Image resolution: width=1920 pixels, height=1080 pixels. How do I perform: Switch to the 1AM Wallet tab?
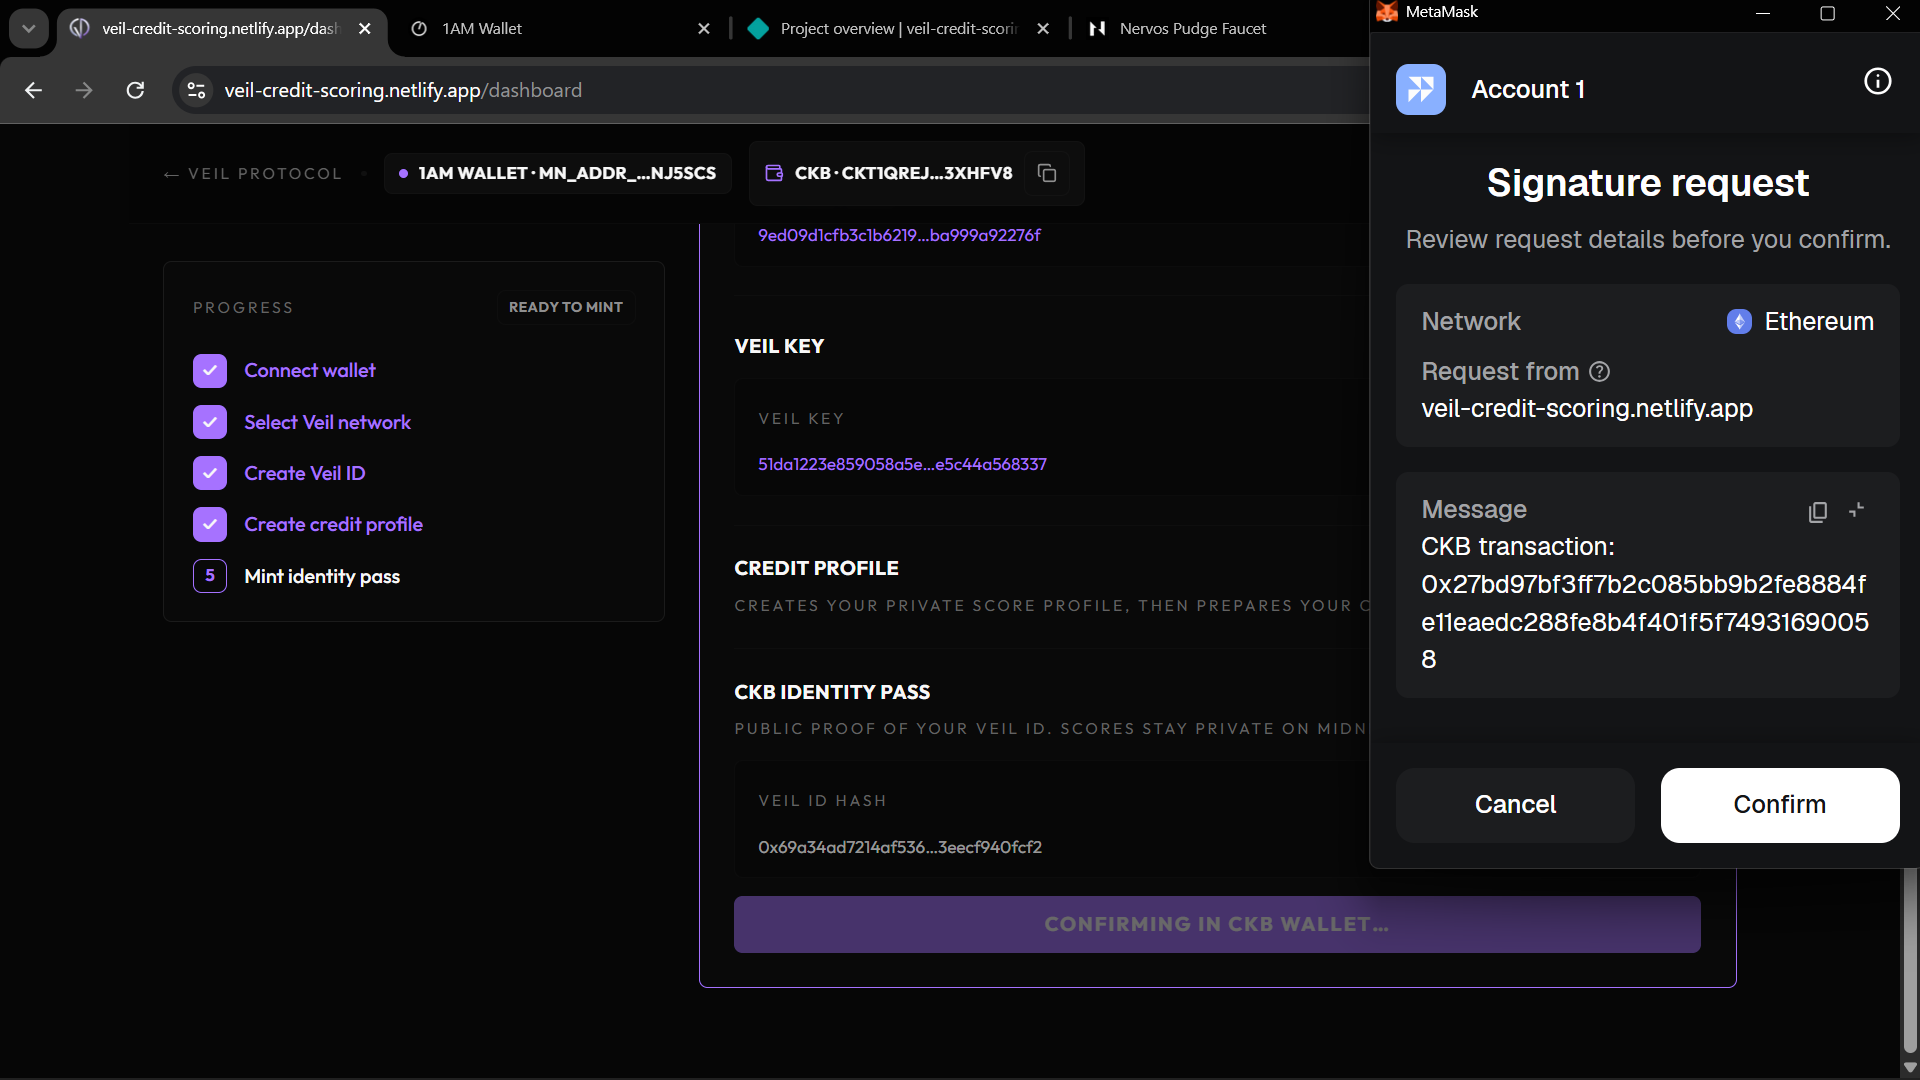[x=560, y=29]
